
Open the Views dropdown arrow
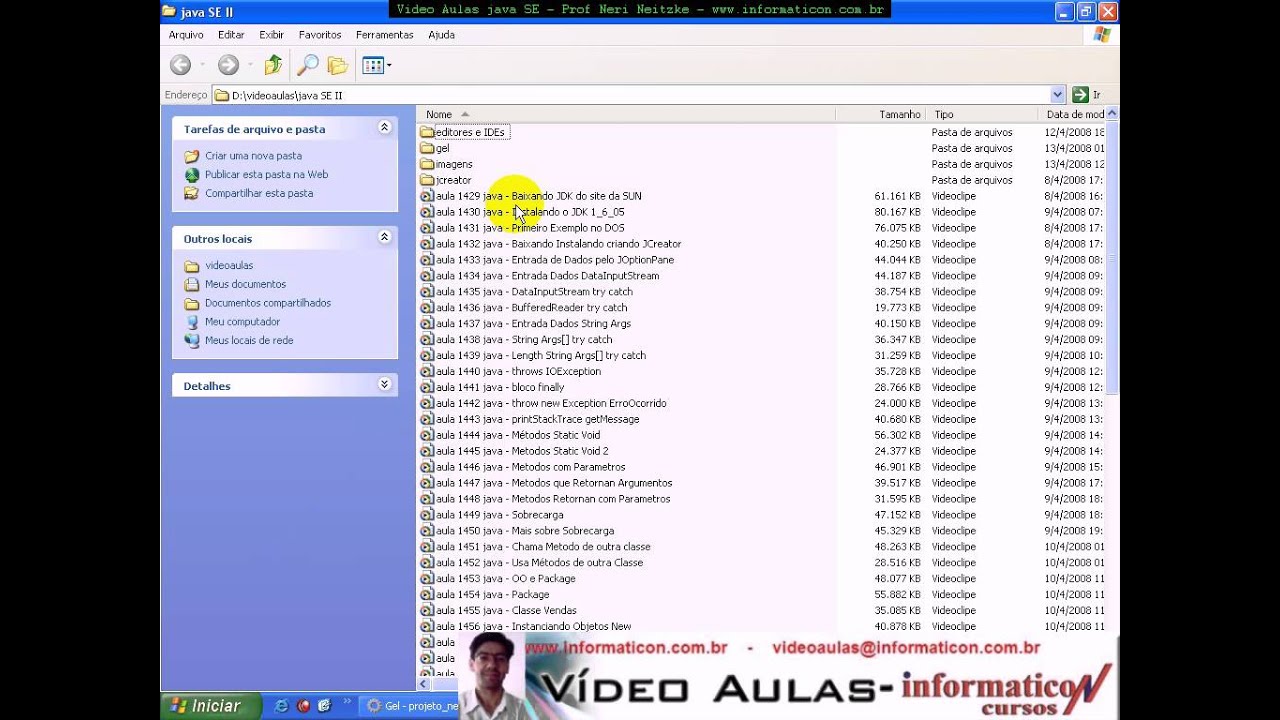[389, 65]
